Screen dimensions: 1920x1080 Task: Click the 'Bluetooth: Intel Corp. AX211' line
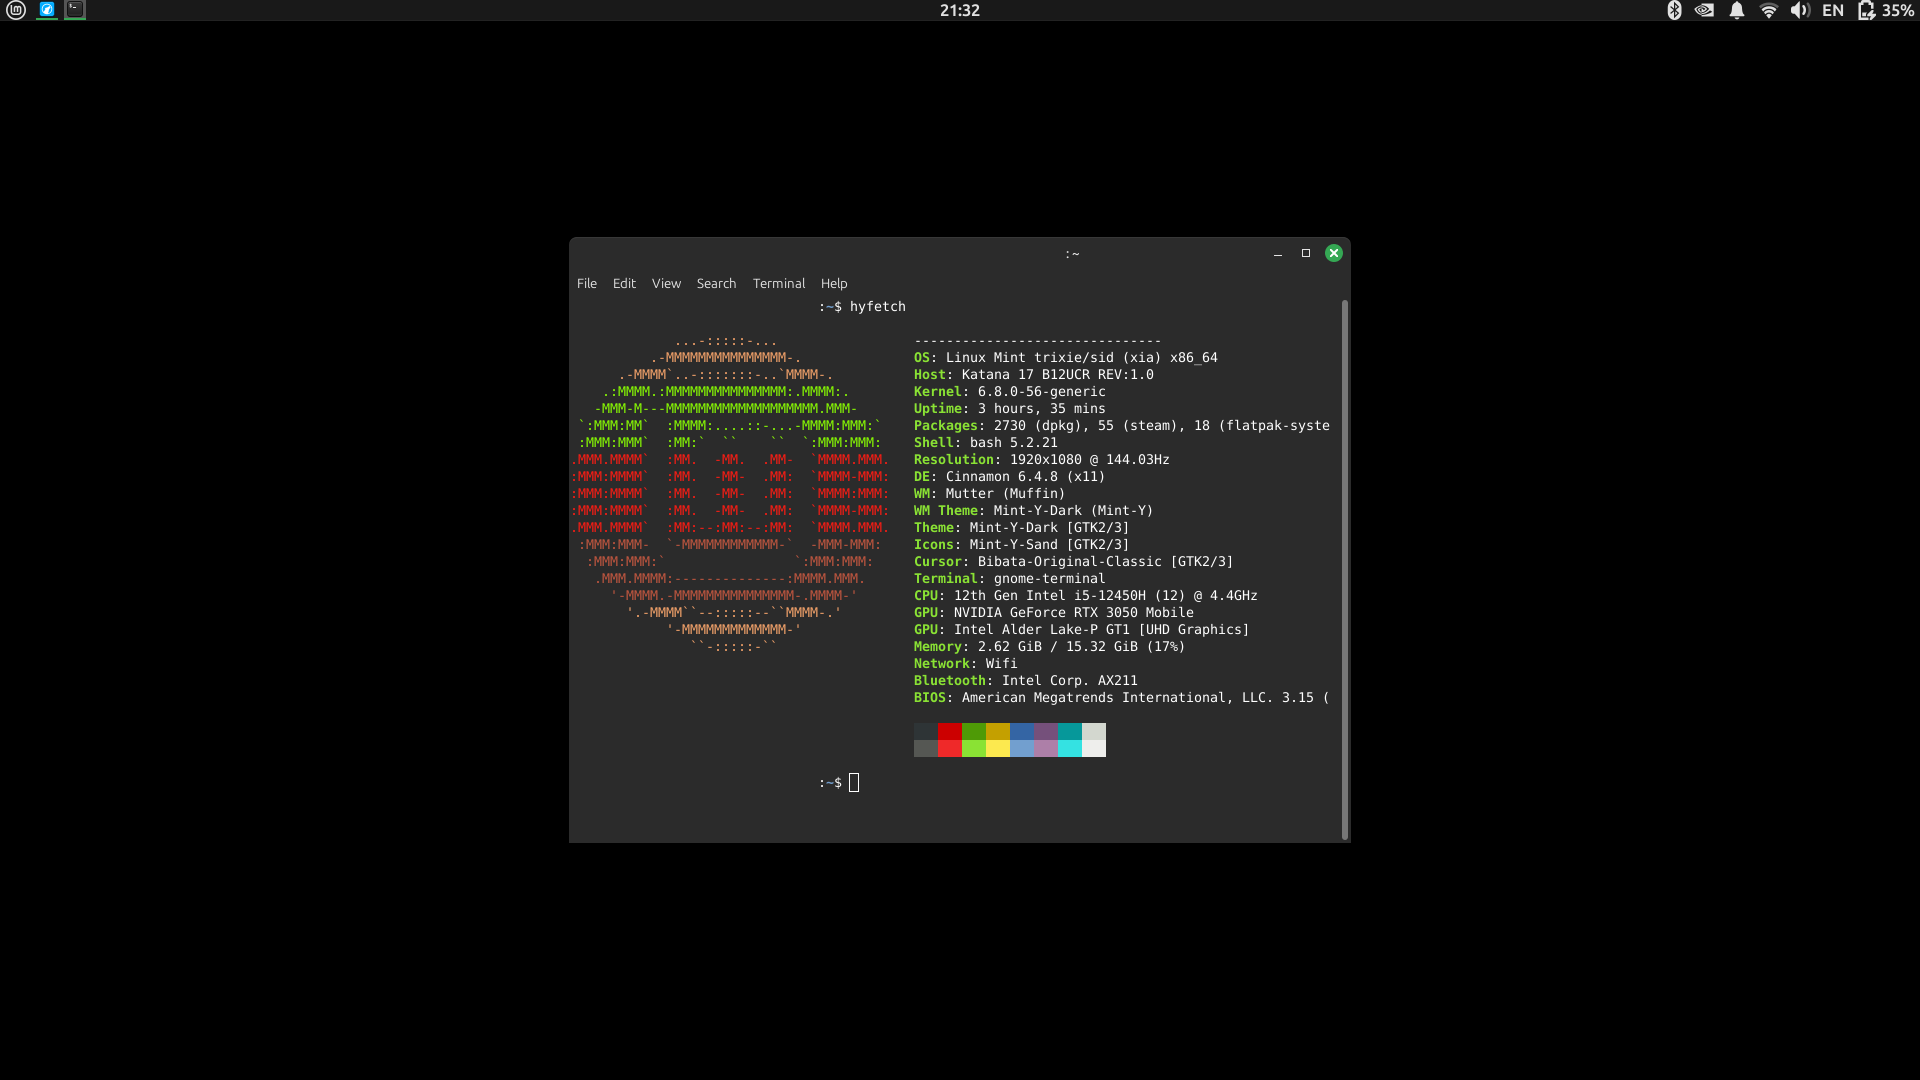[1026, 681]
